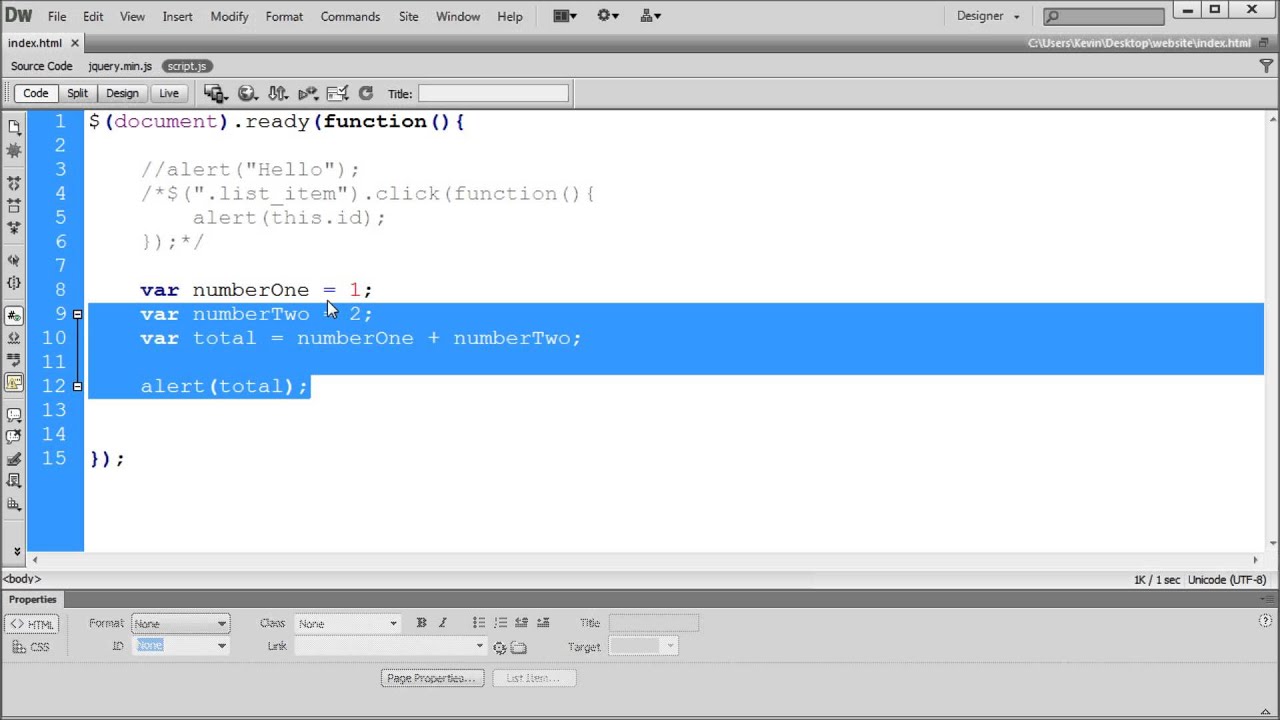
Task: Open the File menu
Action: point(57,16)
